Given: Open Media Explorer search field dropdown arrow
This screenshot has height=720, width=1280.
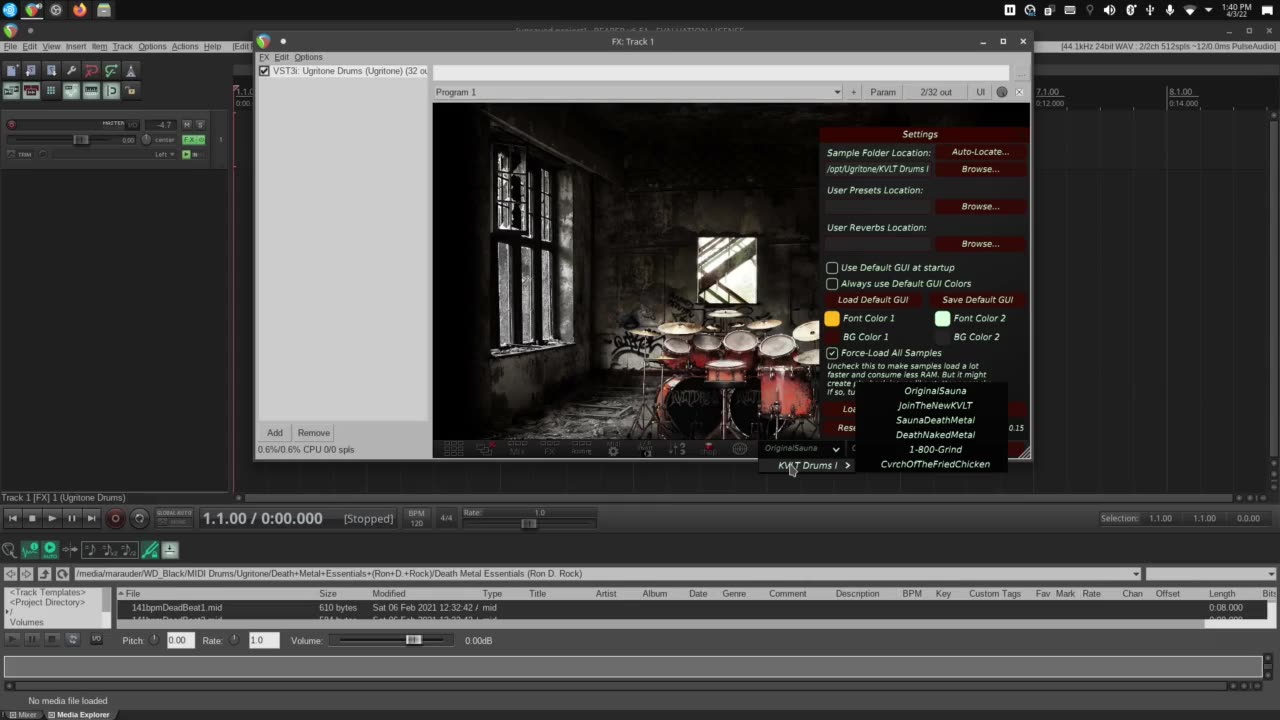Looking at the screenshot, I should coord(1271,574).
